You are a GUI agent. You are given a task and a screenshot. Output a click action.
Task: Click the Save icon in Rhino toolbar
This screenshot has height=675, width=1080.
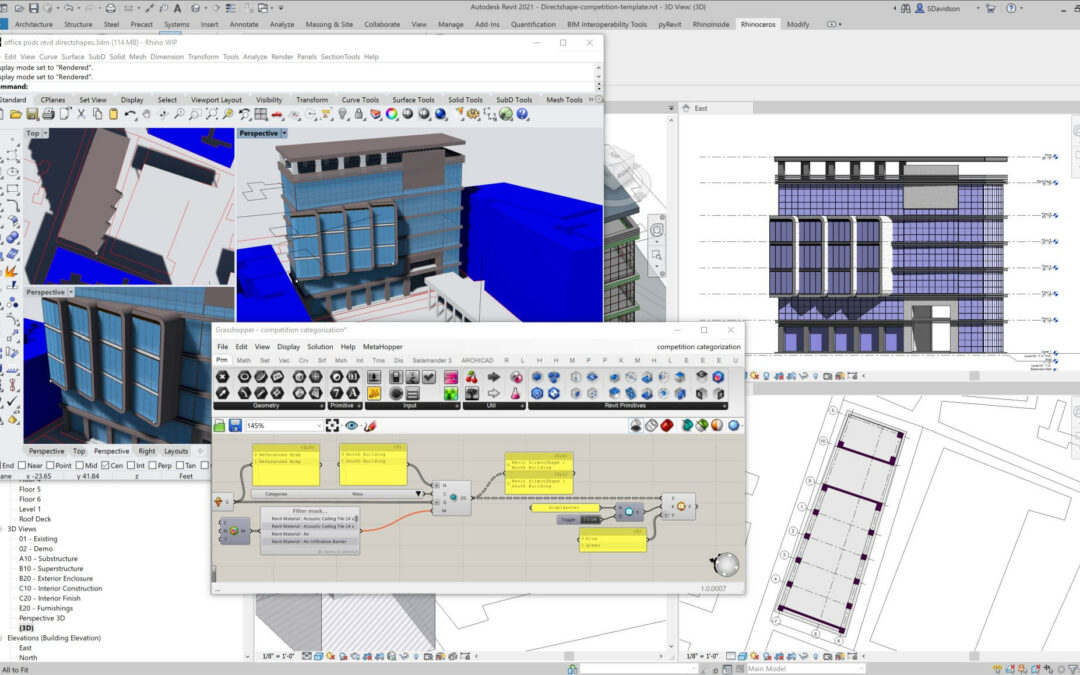tap(32, 114)
